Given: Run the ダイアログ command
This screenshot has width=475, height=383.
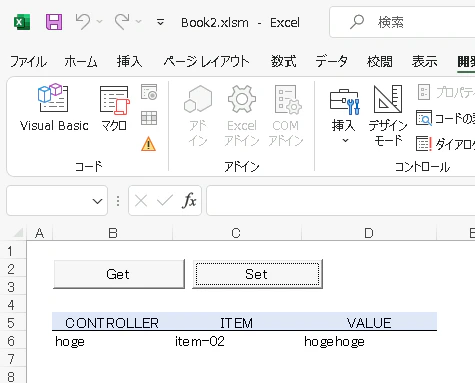Looking at the screenshot, I should pyautogui.click(x=446, y=144).
